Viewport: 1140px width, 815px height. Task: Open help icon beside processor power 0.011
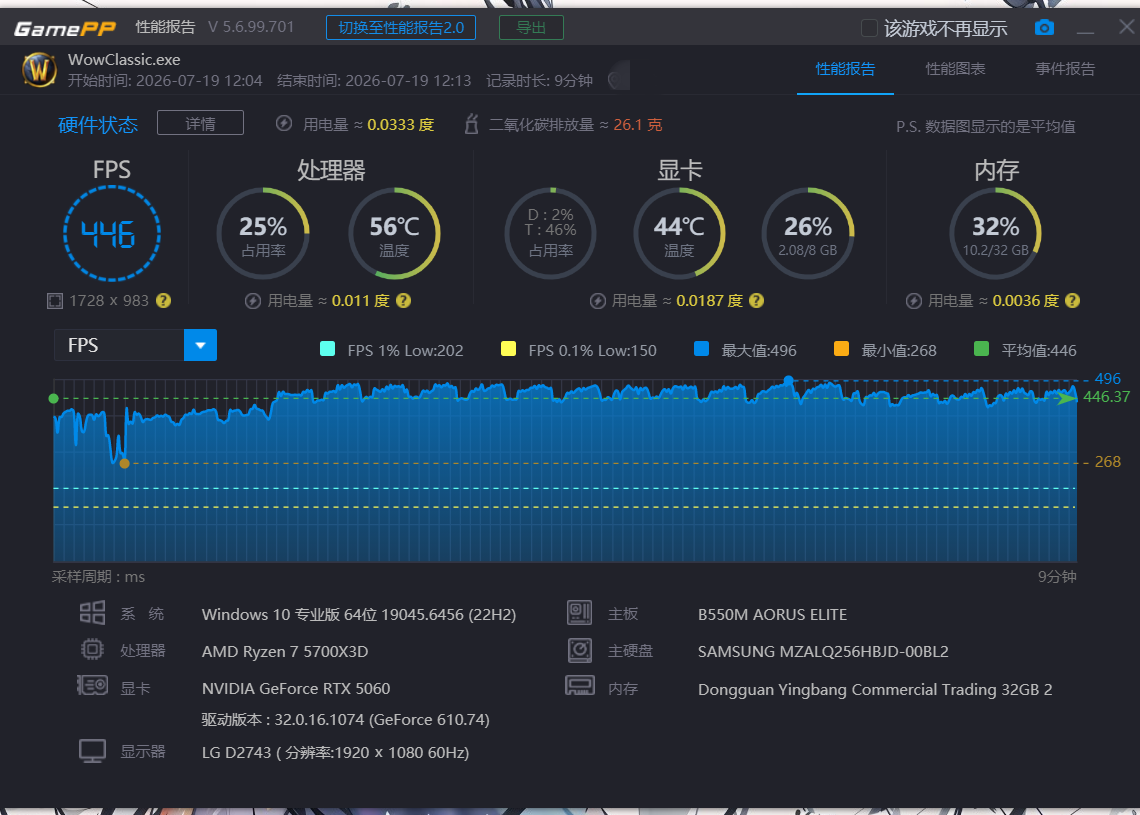tap(404, 300)
